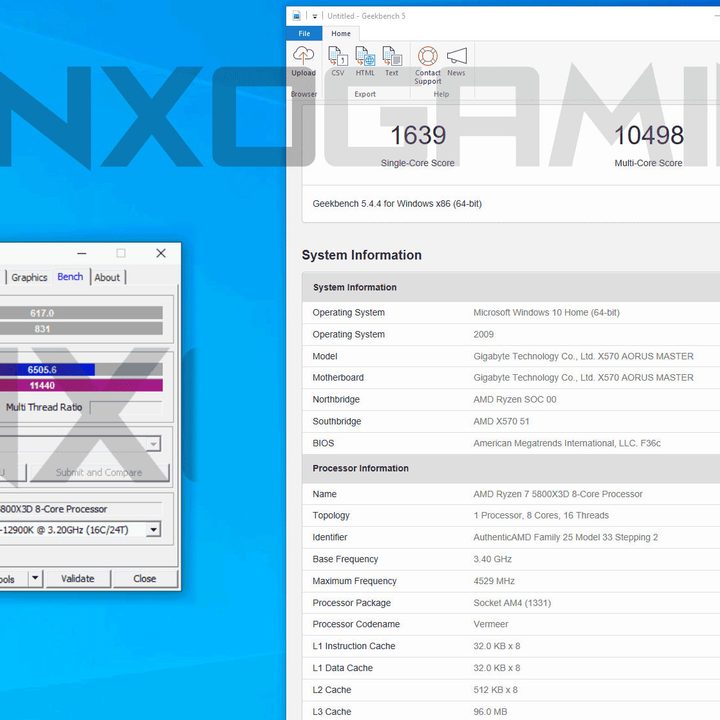Click Base Frequency 3.40 GHz value
This screenshot has height=720, width=720.
(x=492, y=559)
